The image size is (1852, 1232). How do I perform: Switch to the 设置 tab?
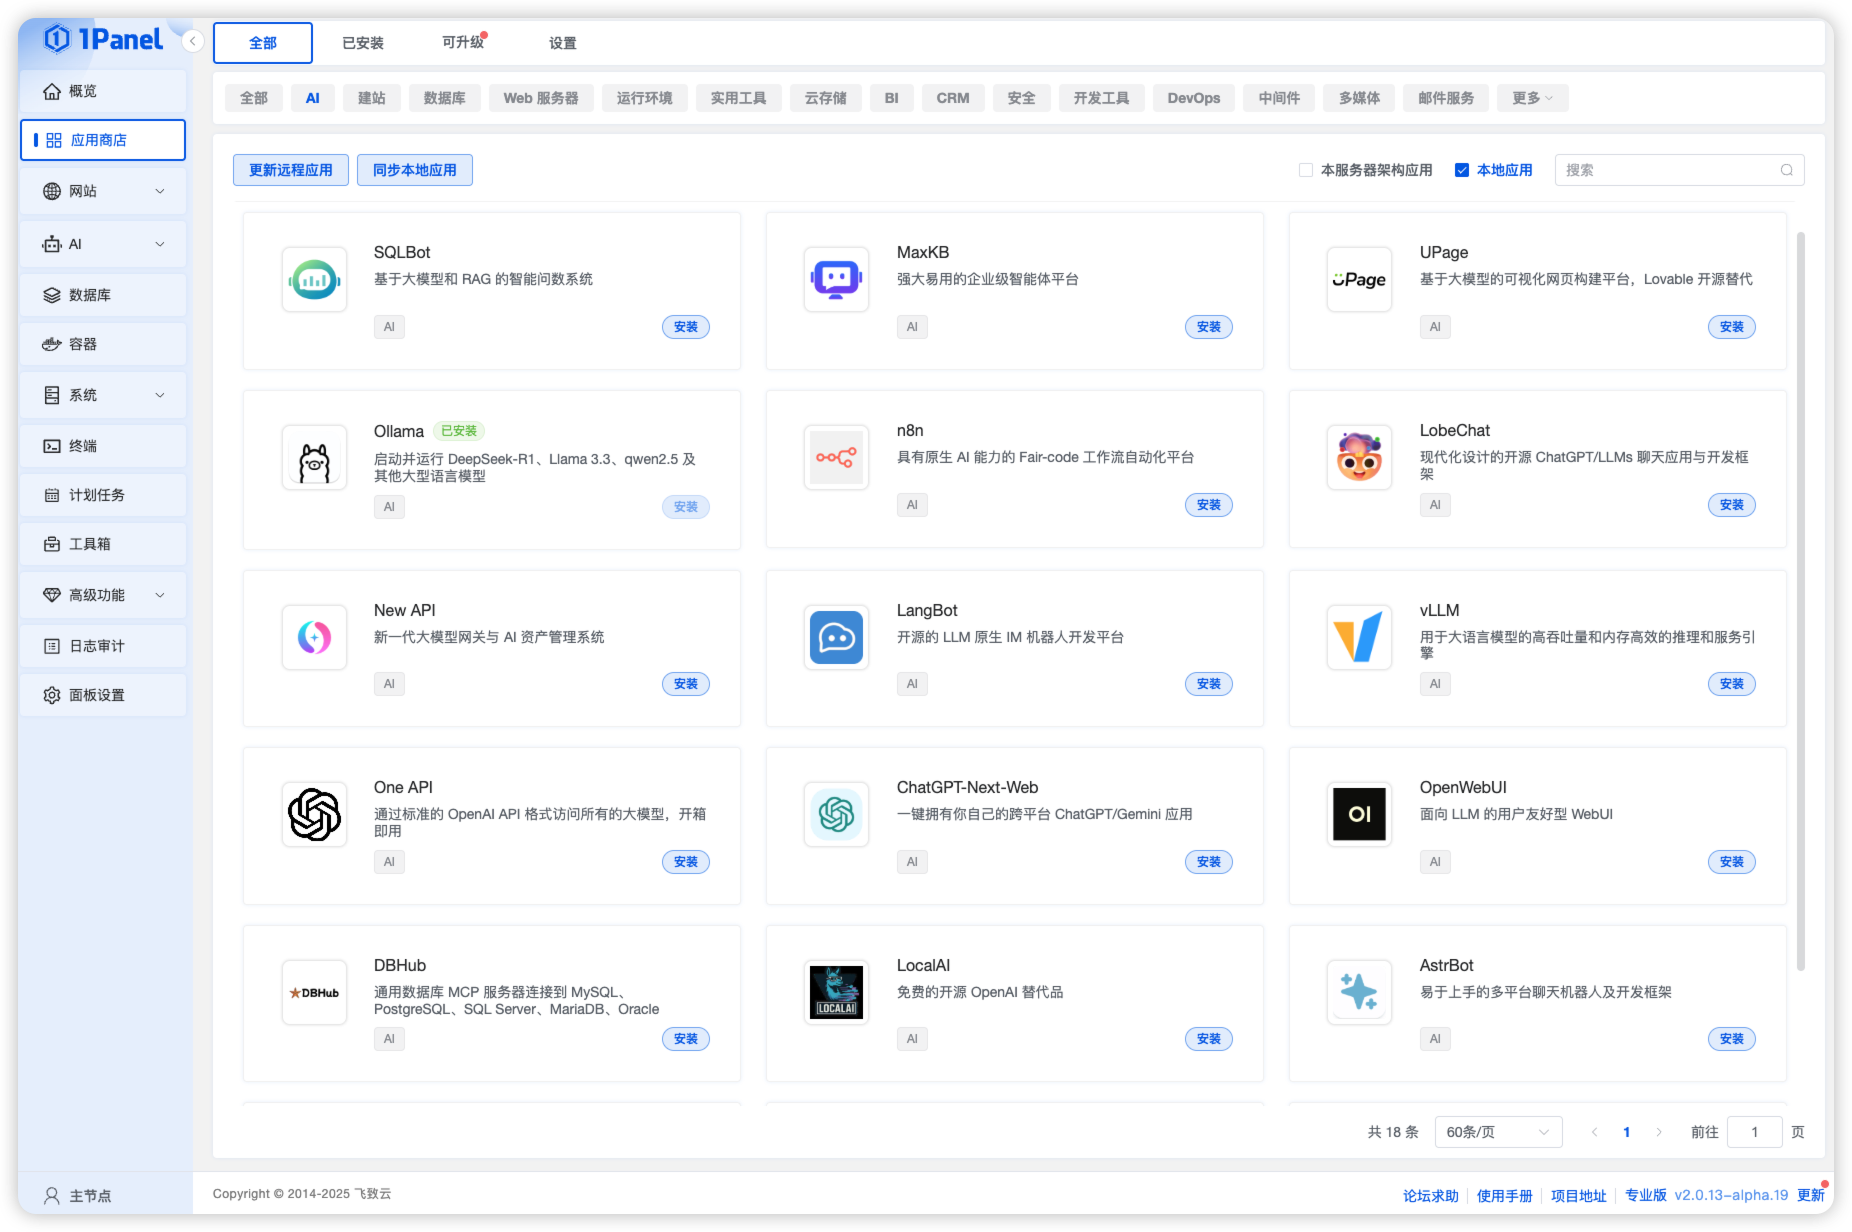click(563, 43)
